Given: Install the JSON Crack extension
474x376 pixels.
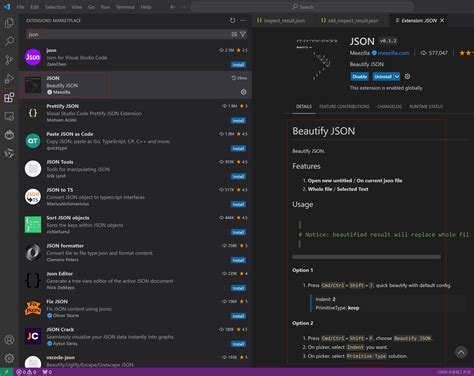Looking at the screenshot, I should (x=238, y=344).
